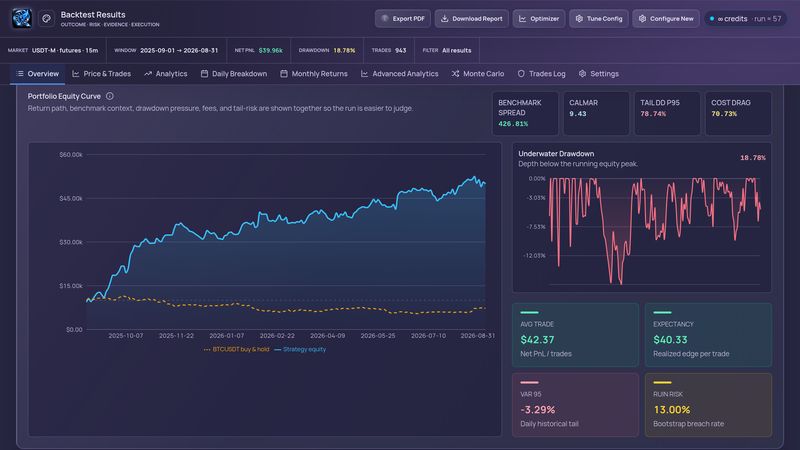Click the Settings gear icon in tab bar

[x=582, y=74]
